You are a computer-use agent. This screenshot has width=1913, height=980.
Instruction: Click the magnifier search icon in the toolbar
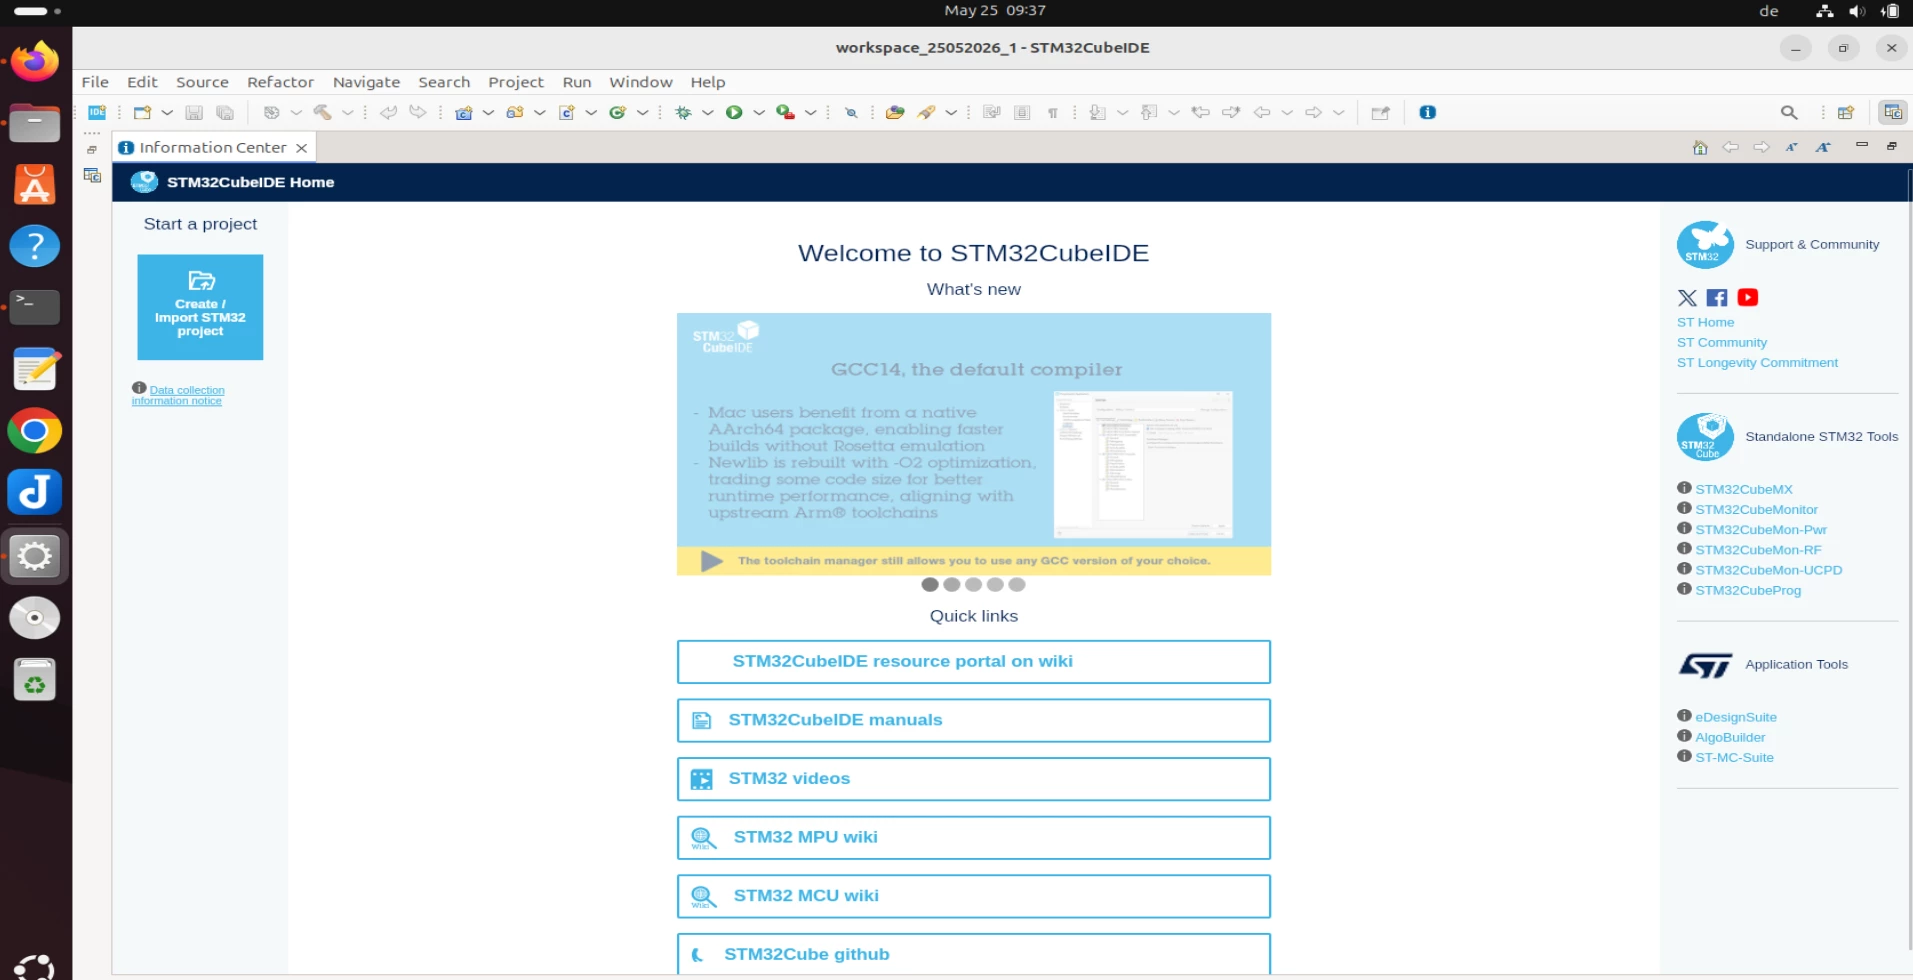pyautogui.click(x=1789, y=113)
